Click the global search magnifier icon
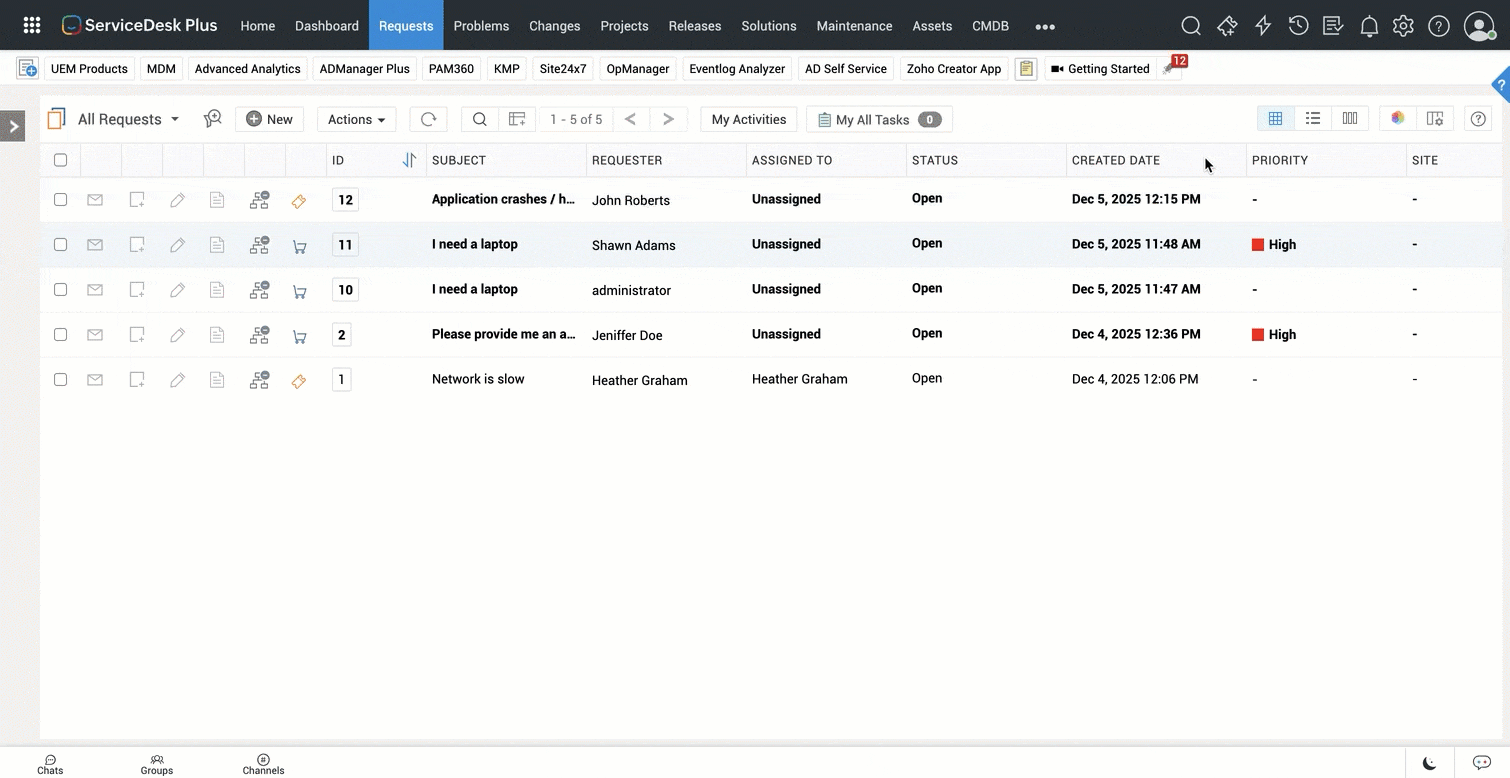The width and height of the screenshot is (1510, 778). [x=1190, y=26]
